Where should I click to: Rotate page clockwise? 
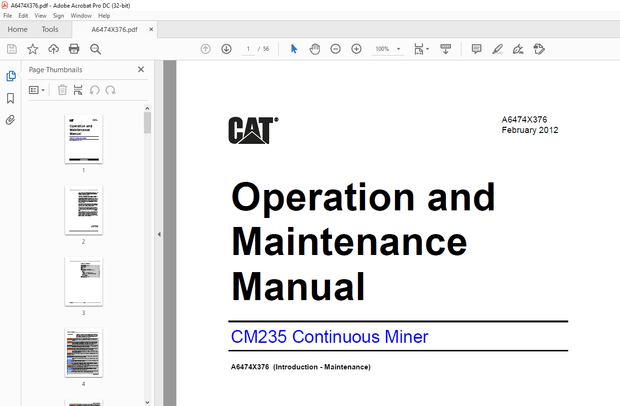110,90
